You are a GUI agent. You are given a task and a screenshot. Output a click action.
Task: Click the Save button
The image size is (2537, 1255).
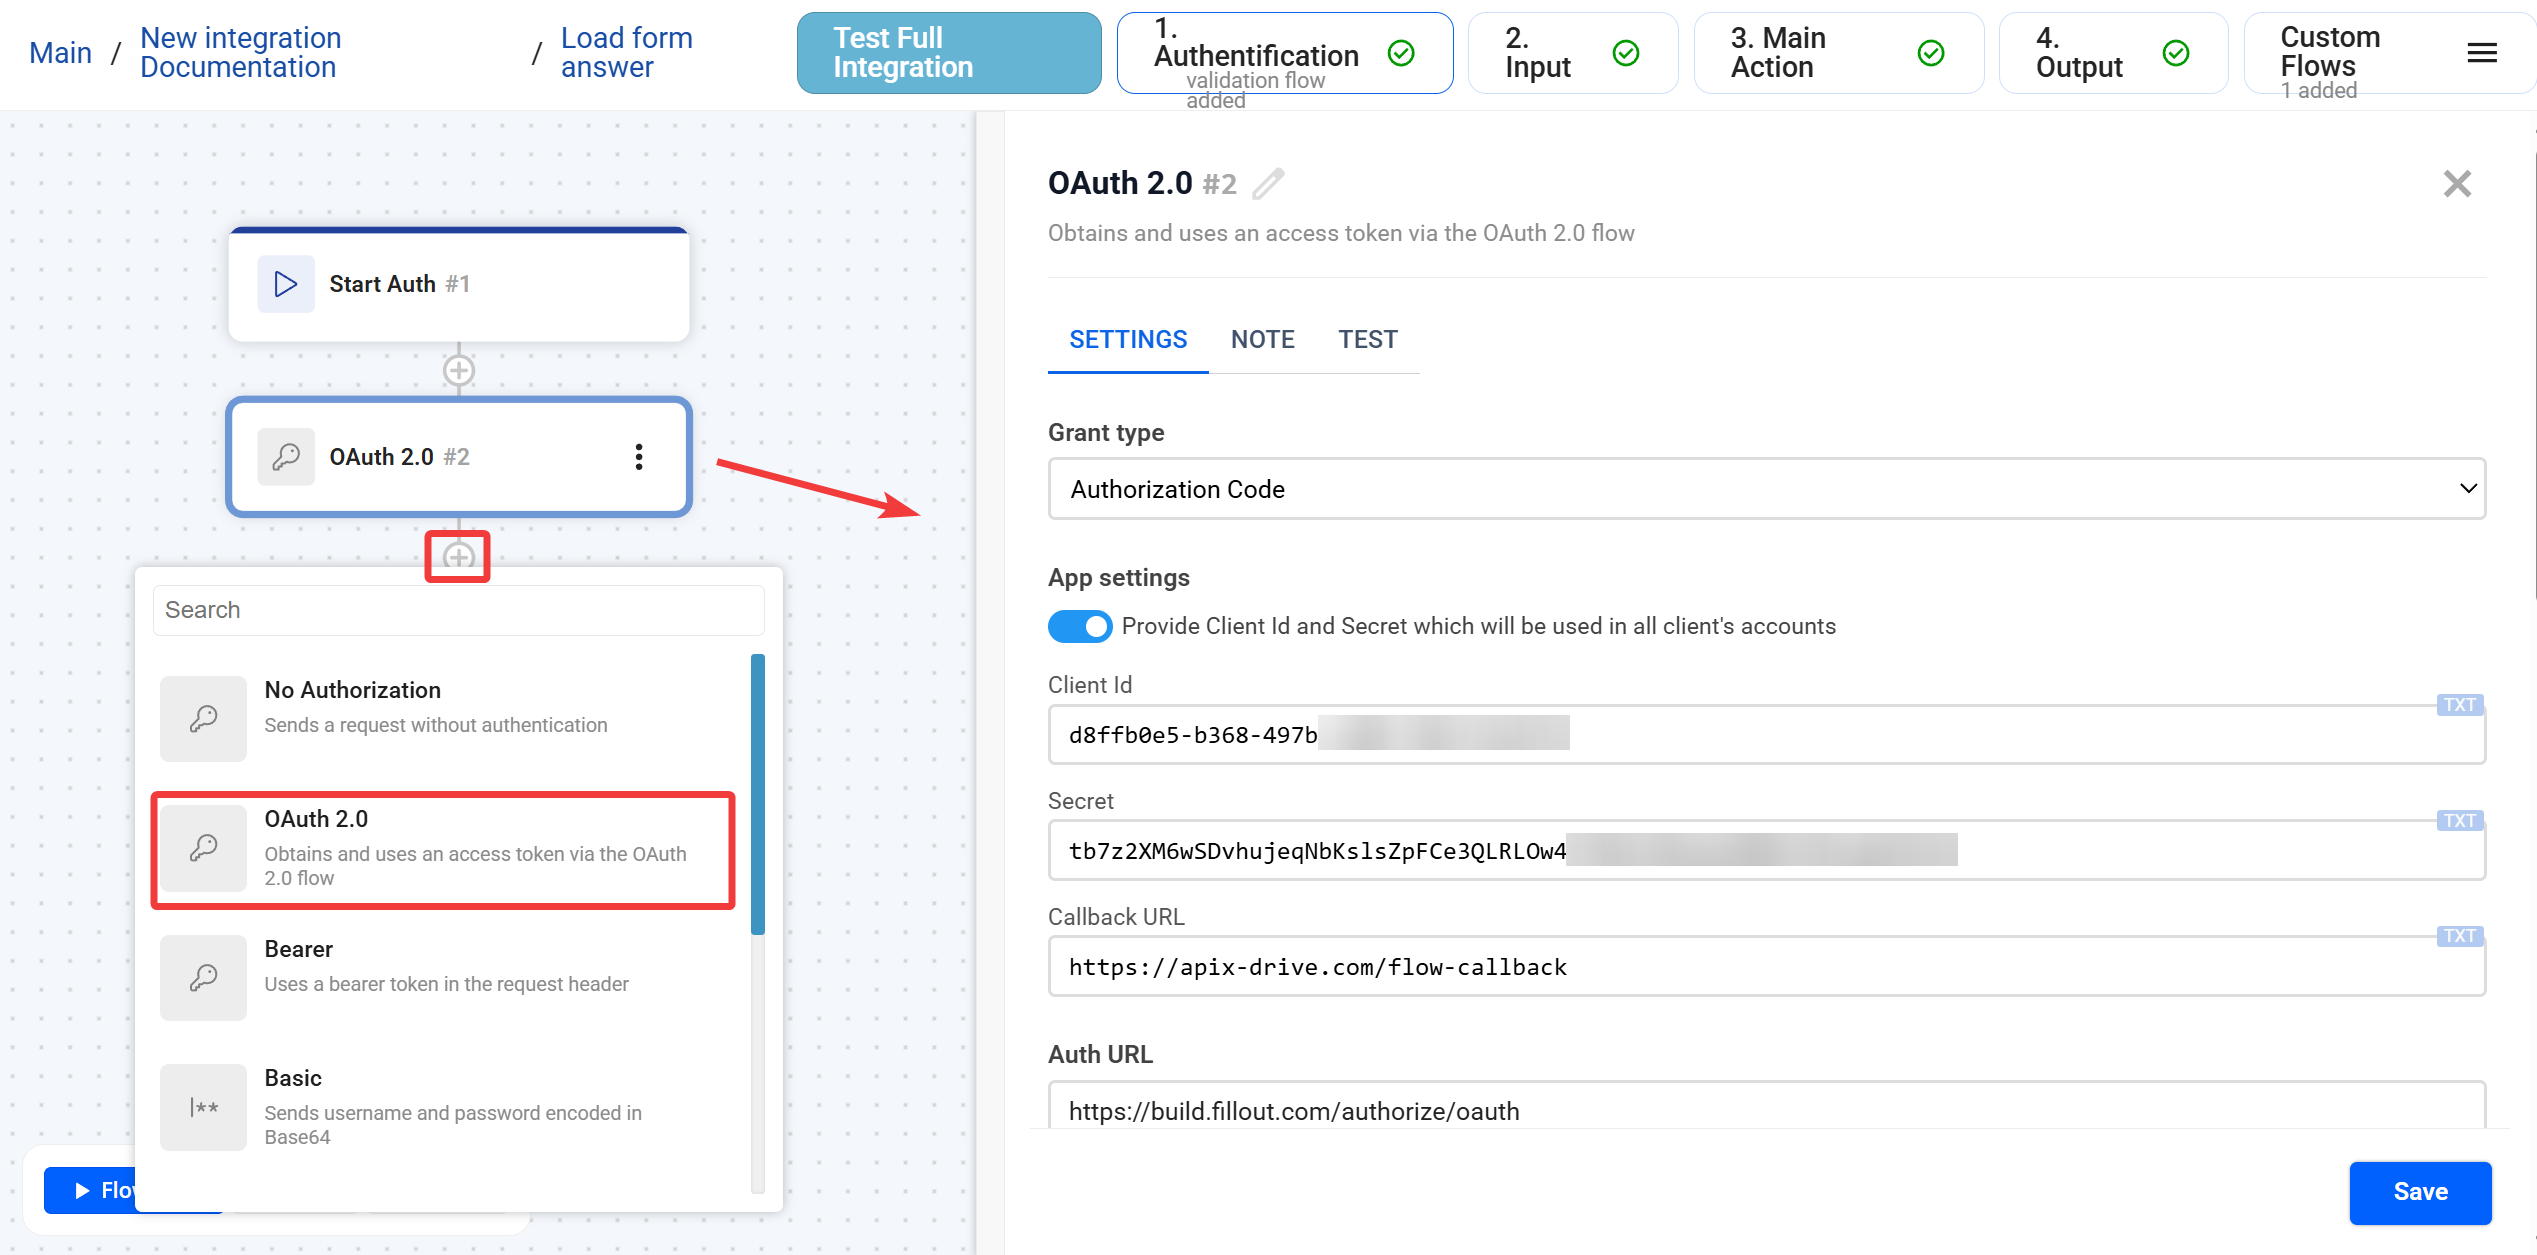tap(2420, 1192)
